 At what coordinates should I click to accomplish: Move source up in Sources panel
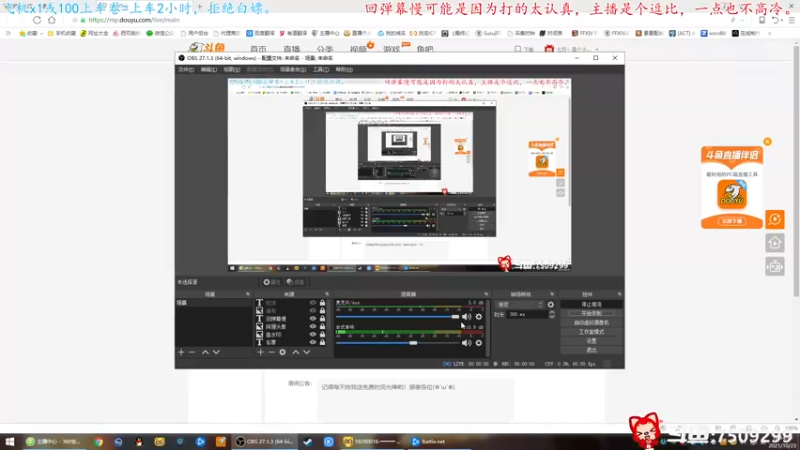pos(295,352)
